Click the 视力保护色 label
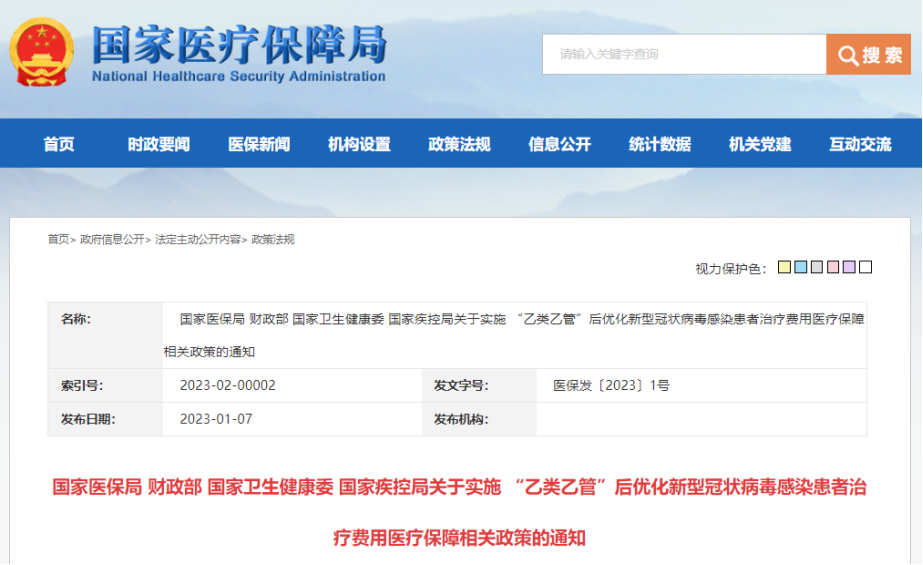 point(731,269)
